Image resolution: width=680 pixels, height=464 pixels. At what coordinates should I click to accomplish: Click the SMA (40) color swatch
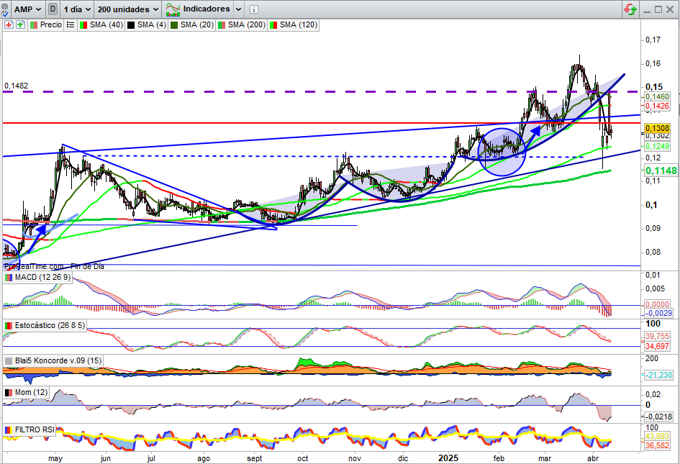(x=83, y=25)
